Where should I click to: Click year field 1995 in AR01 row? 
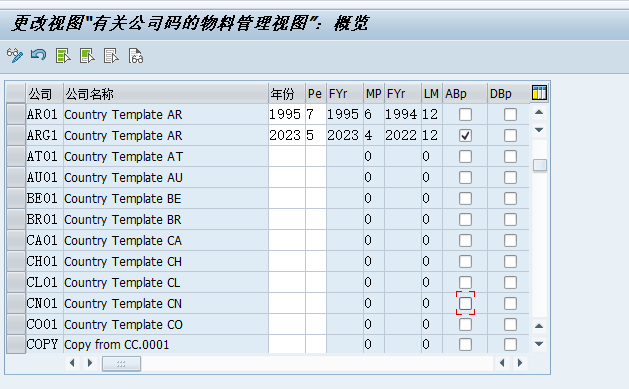pos(287,115)
